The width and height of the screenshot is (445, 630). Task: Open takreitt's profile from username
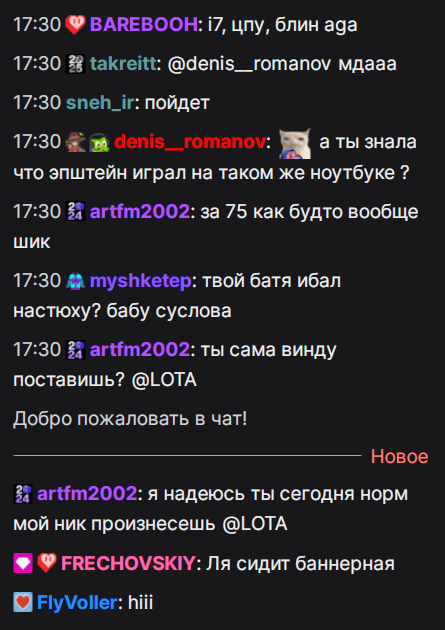pos(123,64)
